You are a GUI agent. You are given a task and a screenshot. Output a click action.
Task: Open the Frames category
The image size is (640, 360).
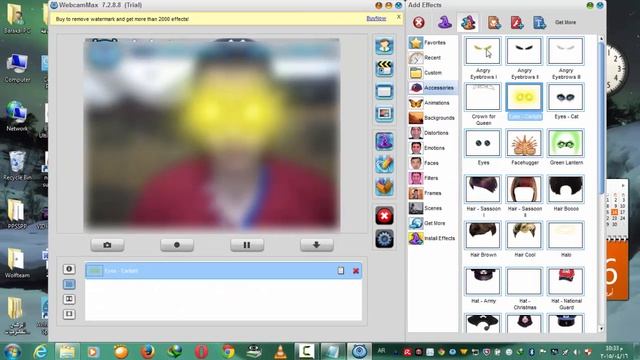[x=433, y=193]
